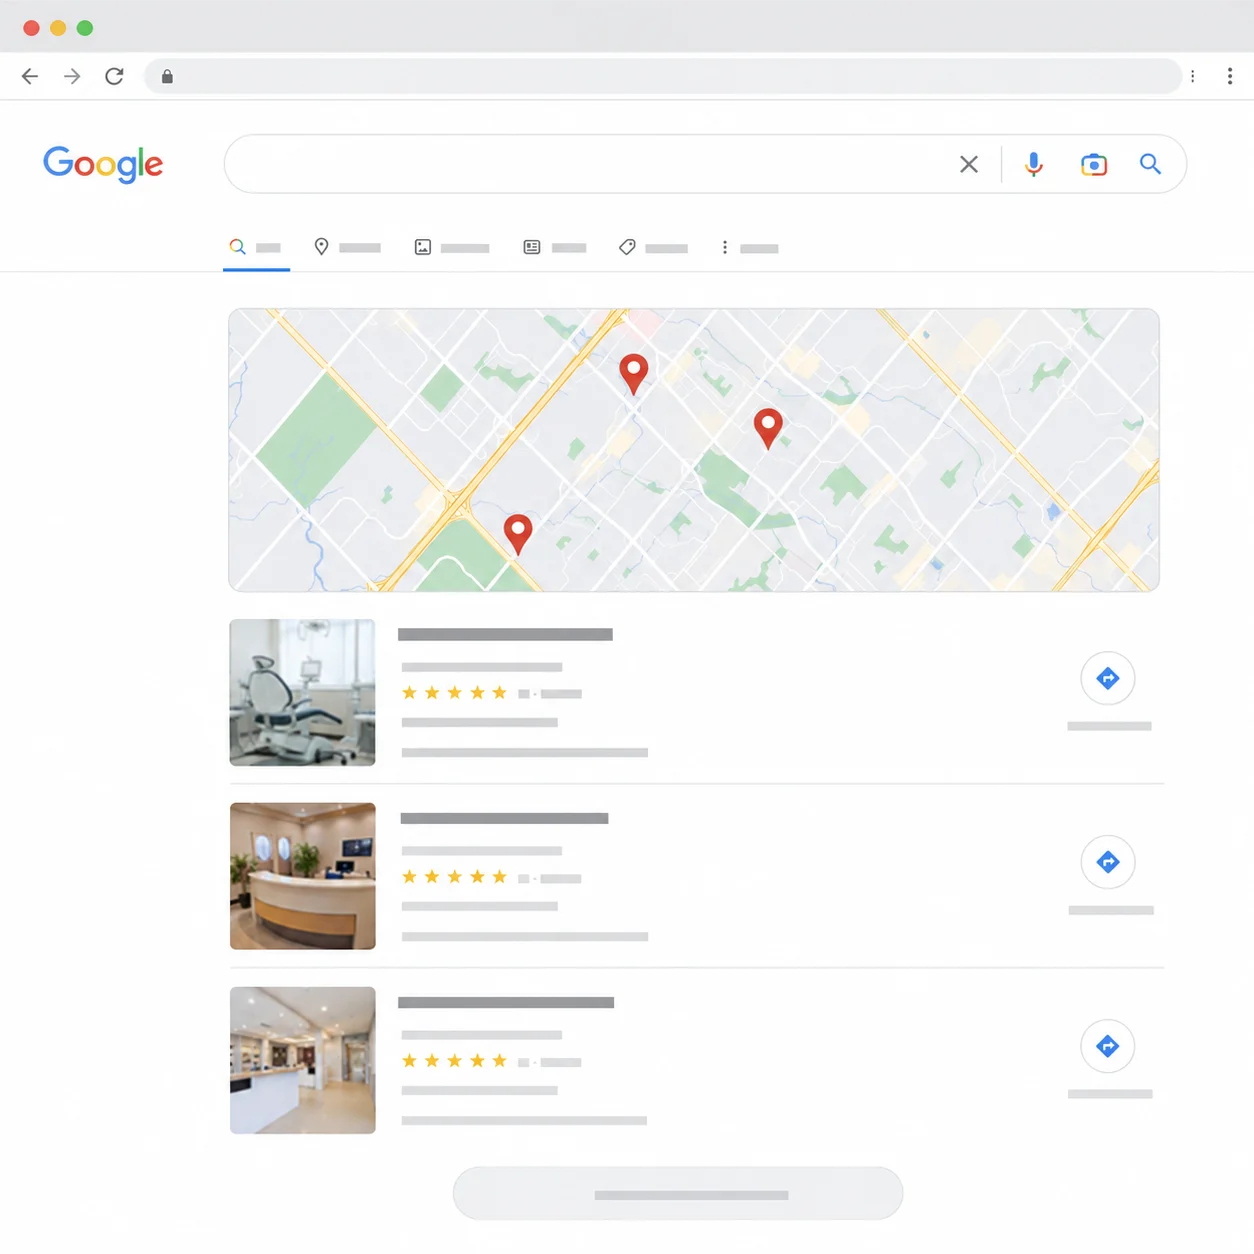This screenshot has height=1254, width=1254.
Task: Open the clinic hallway listing photo
Action: (x=303, y=1060)
